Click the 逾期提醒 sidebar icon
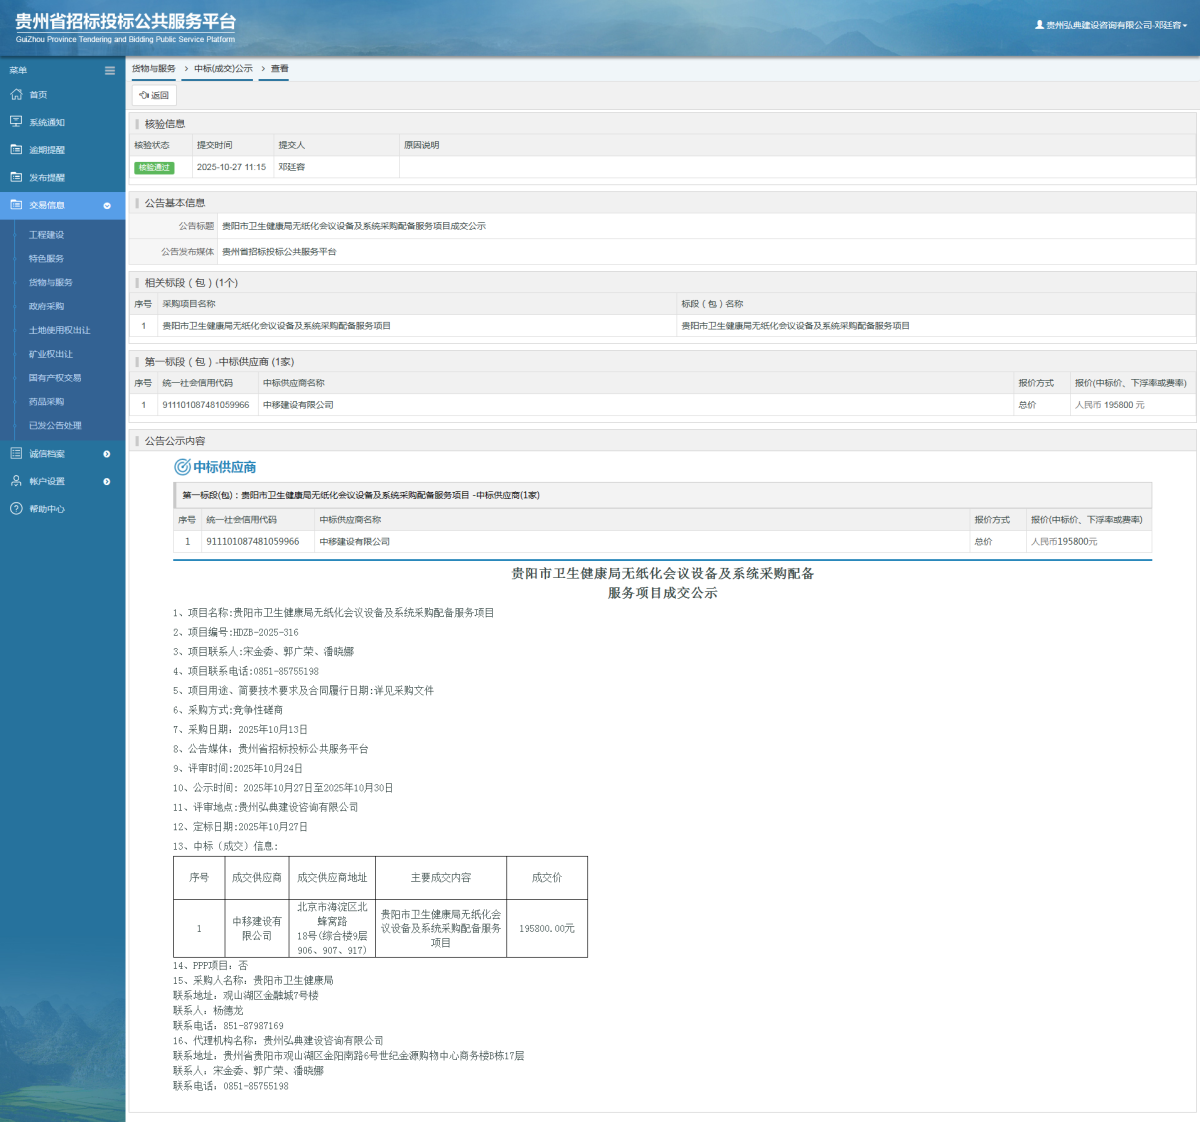Image resolution: width=1200 pixels, height=1122 pixels. 16,149
